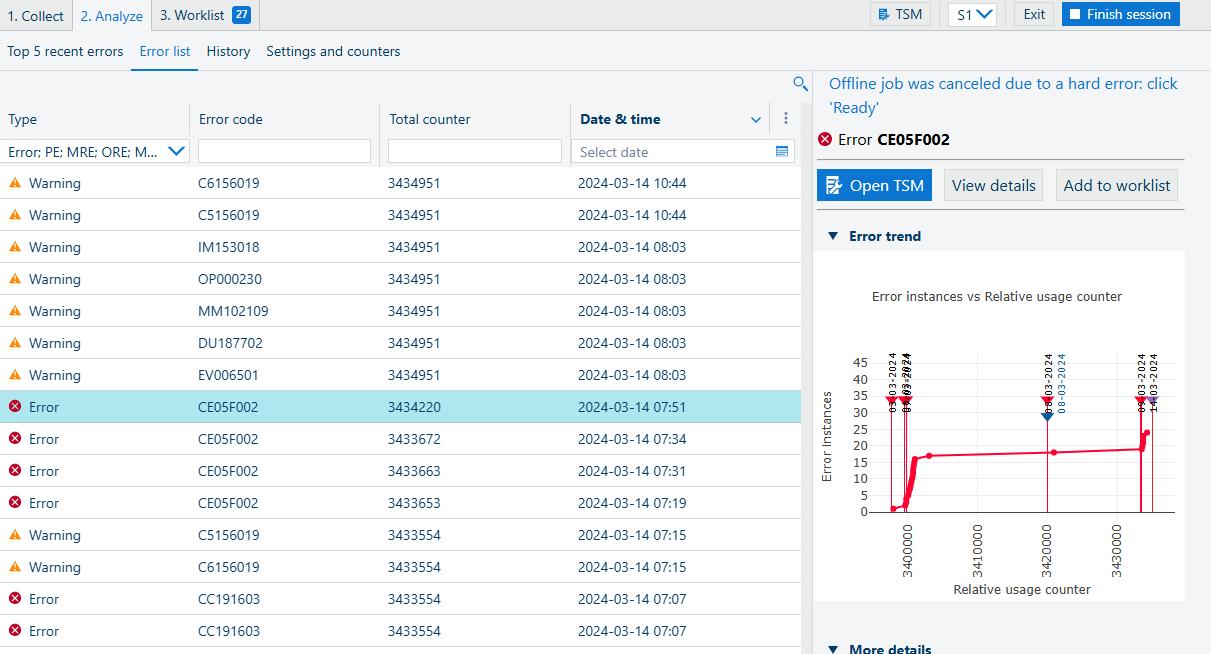Click red error icon beside CE05F002 heading
Viewport: 1211px width, 654px height.
(825, 140)
